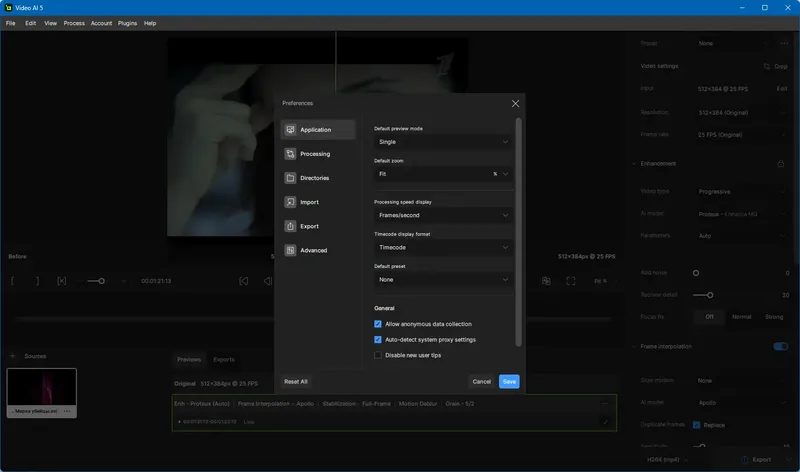Click the Import section icon in Preferences

tap(290, 202)
